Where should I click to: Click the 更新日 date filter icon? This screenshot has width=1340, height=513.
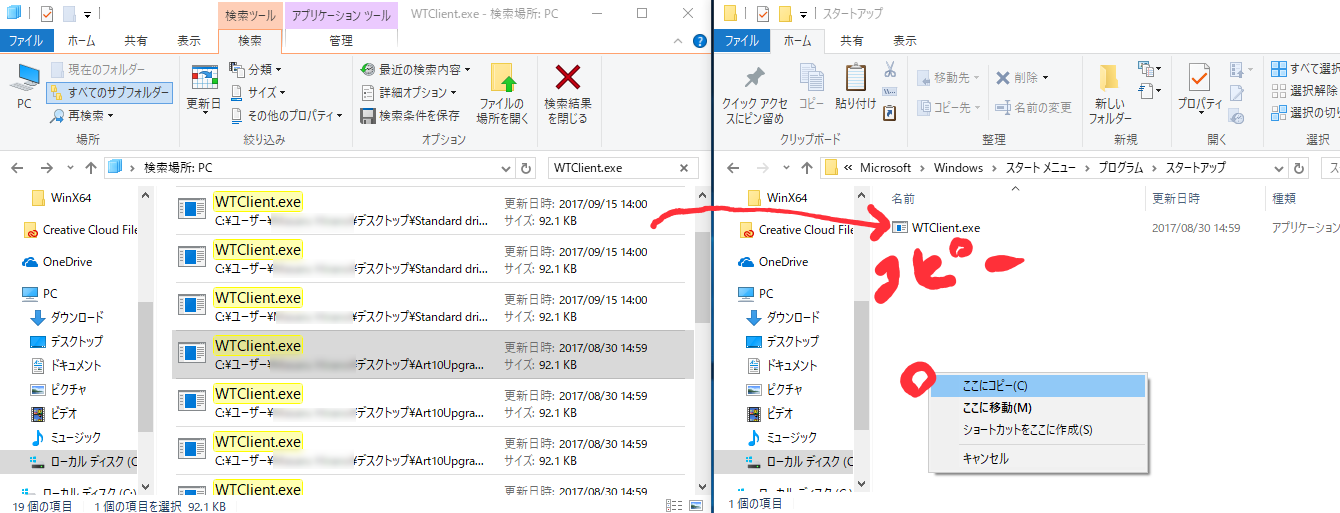click(204, 89)
